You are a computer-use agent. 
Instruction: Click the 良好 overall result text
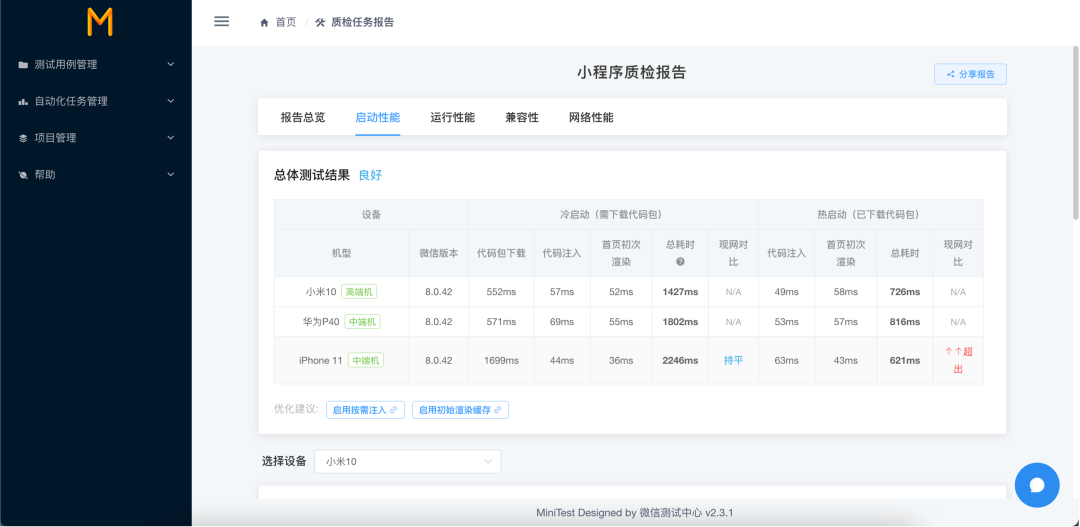coord(371,175)
